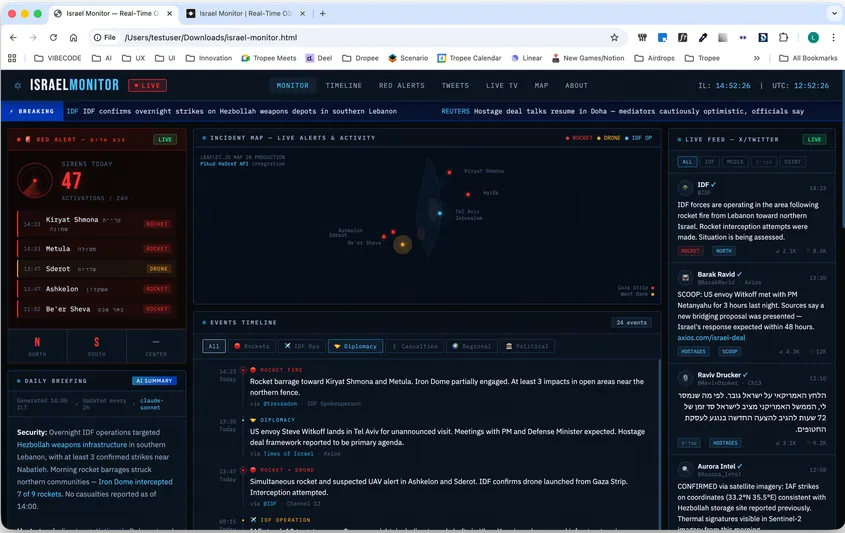Viewport: 845px width, 533px height.
Task: Switch to the RED ALERTS nav tab
Action: click(x=401, y=85)
